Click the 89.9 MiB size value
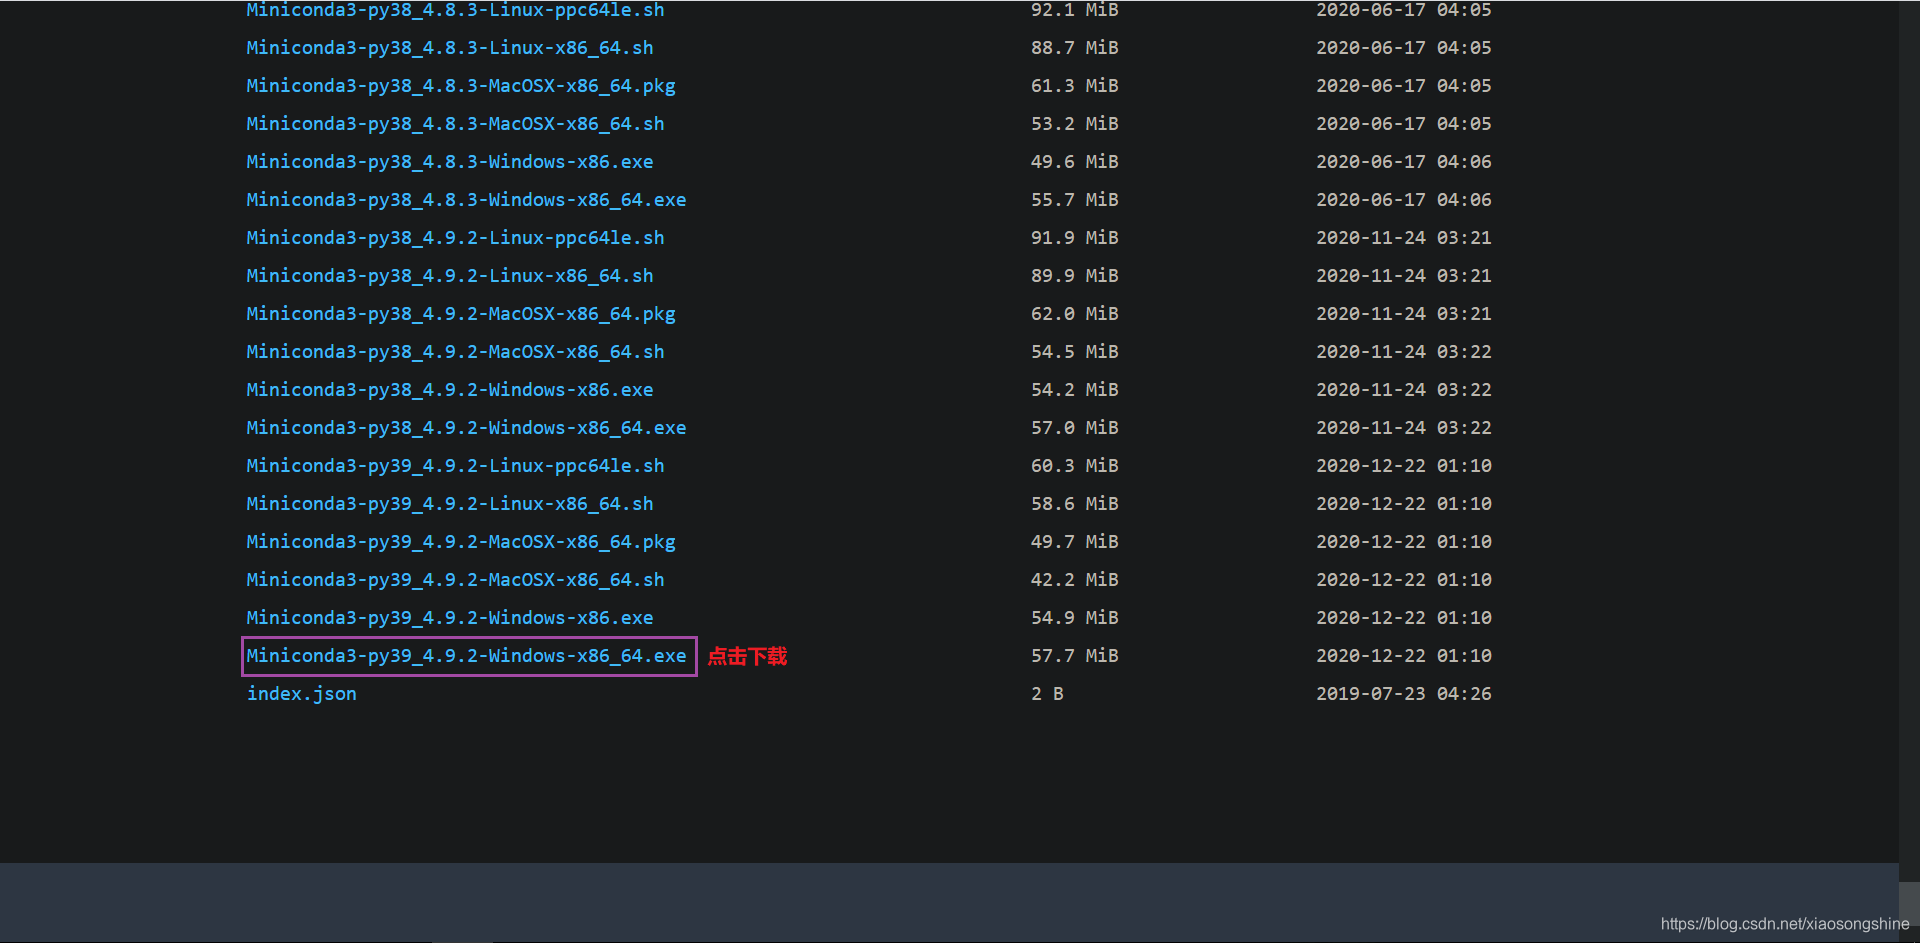This screenshot has width=1920, height=943. pos(1075,276)
